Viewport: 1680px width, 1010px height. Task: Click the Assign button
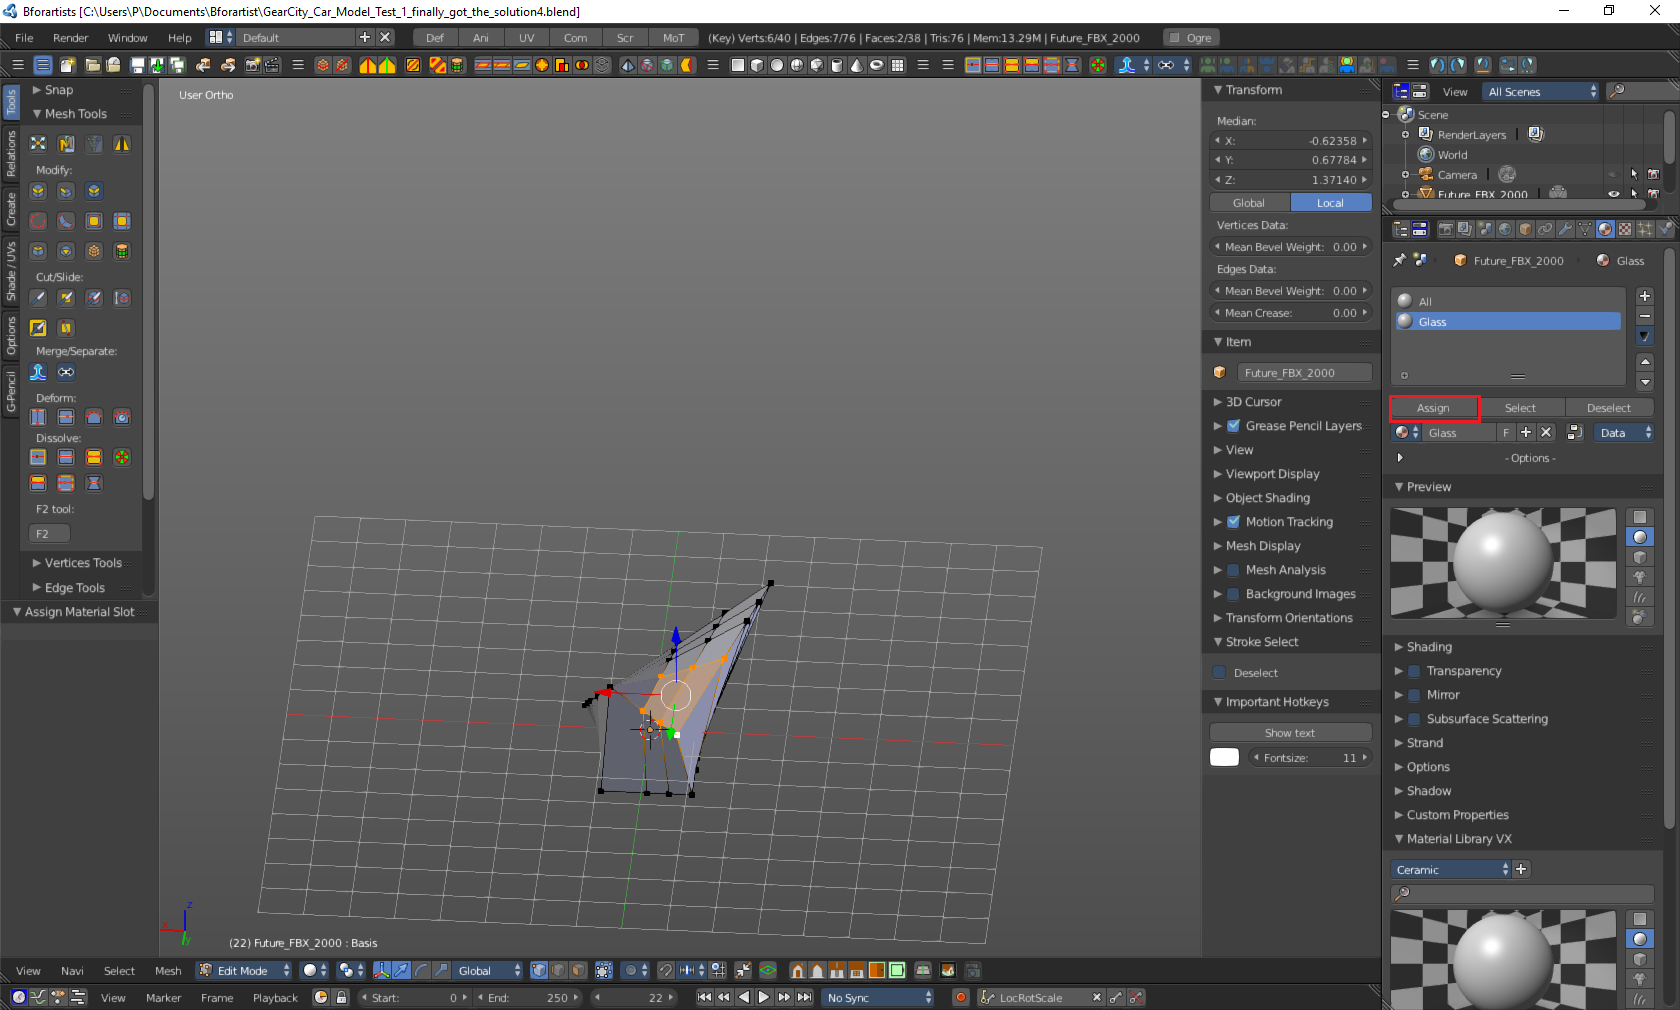coord(1433,408)
